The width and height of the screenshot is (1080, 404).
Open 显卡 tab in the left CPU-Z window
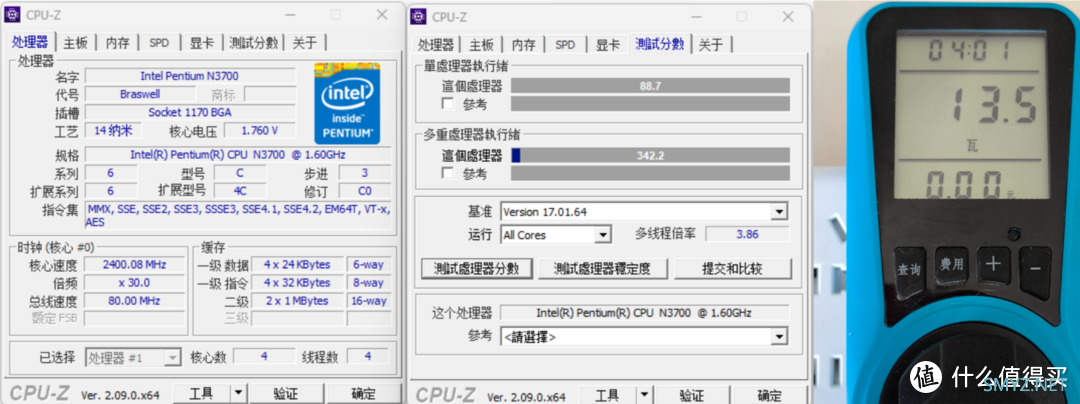pos(202,43)
